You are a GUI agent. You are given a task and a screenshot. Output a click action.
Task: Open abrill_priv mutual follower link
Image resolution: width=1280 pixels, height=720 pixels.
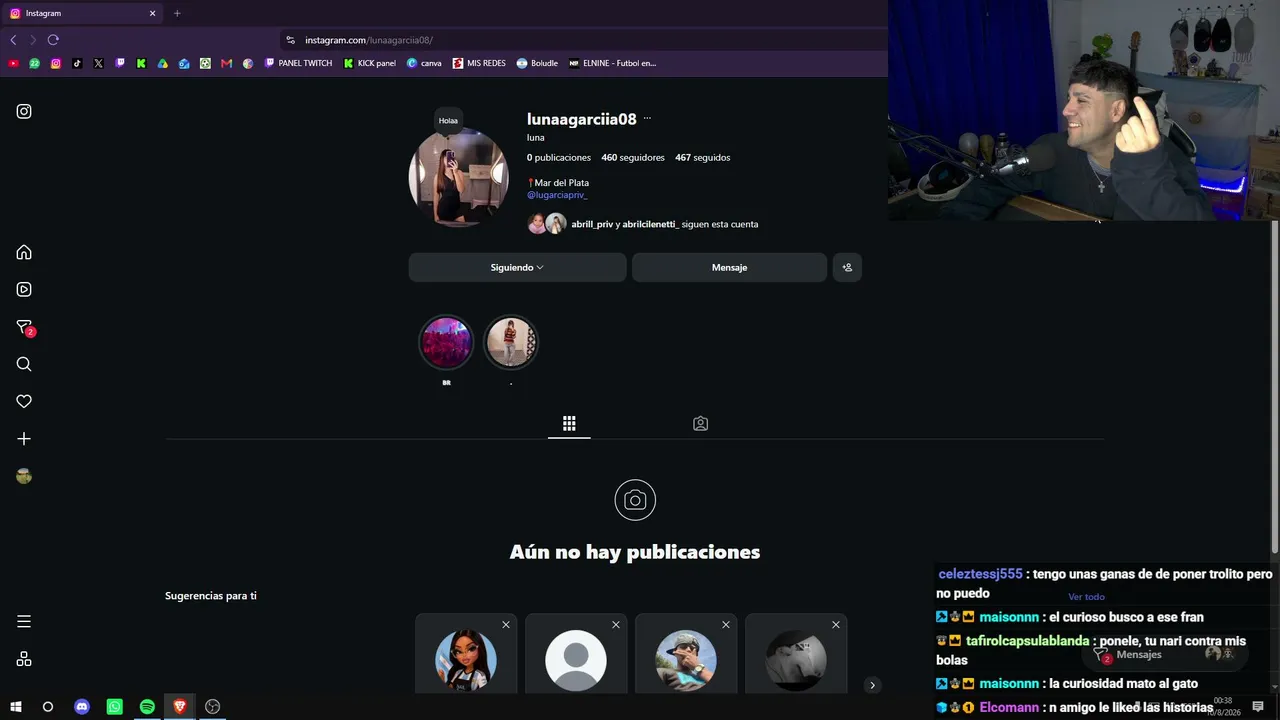592,224
